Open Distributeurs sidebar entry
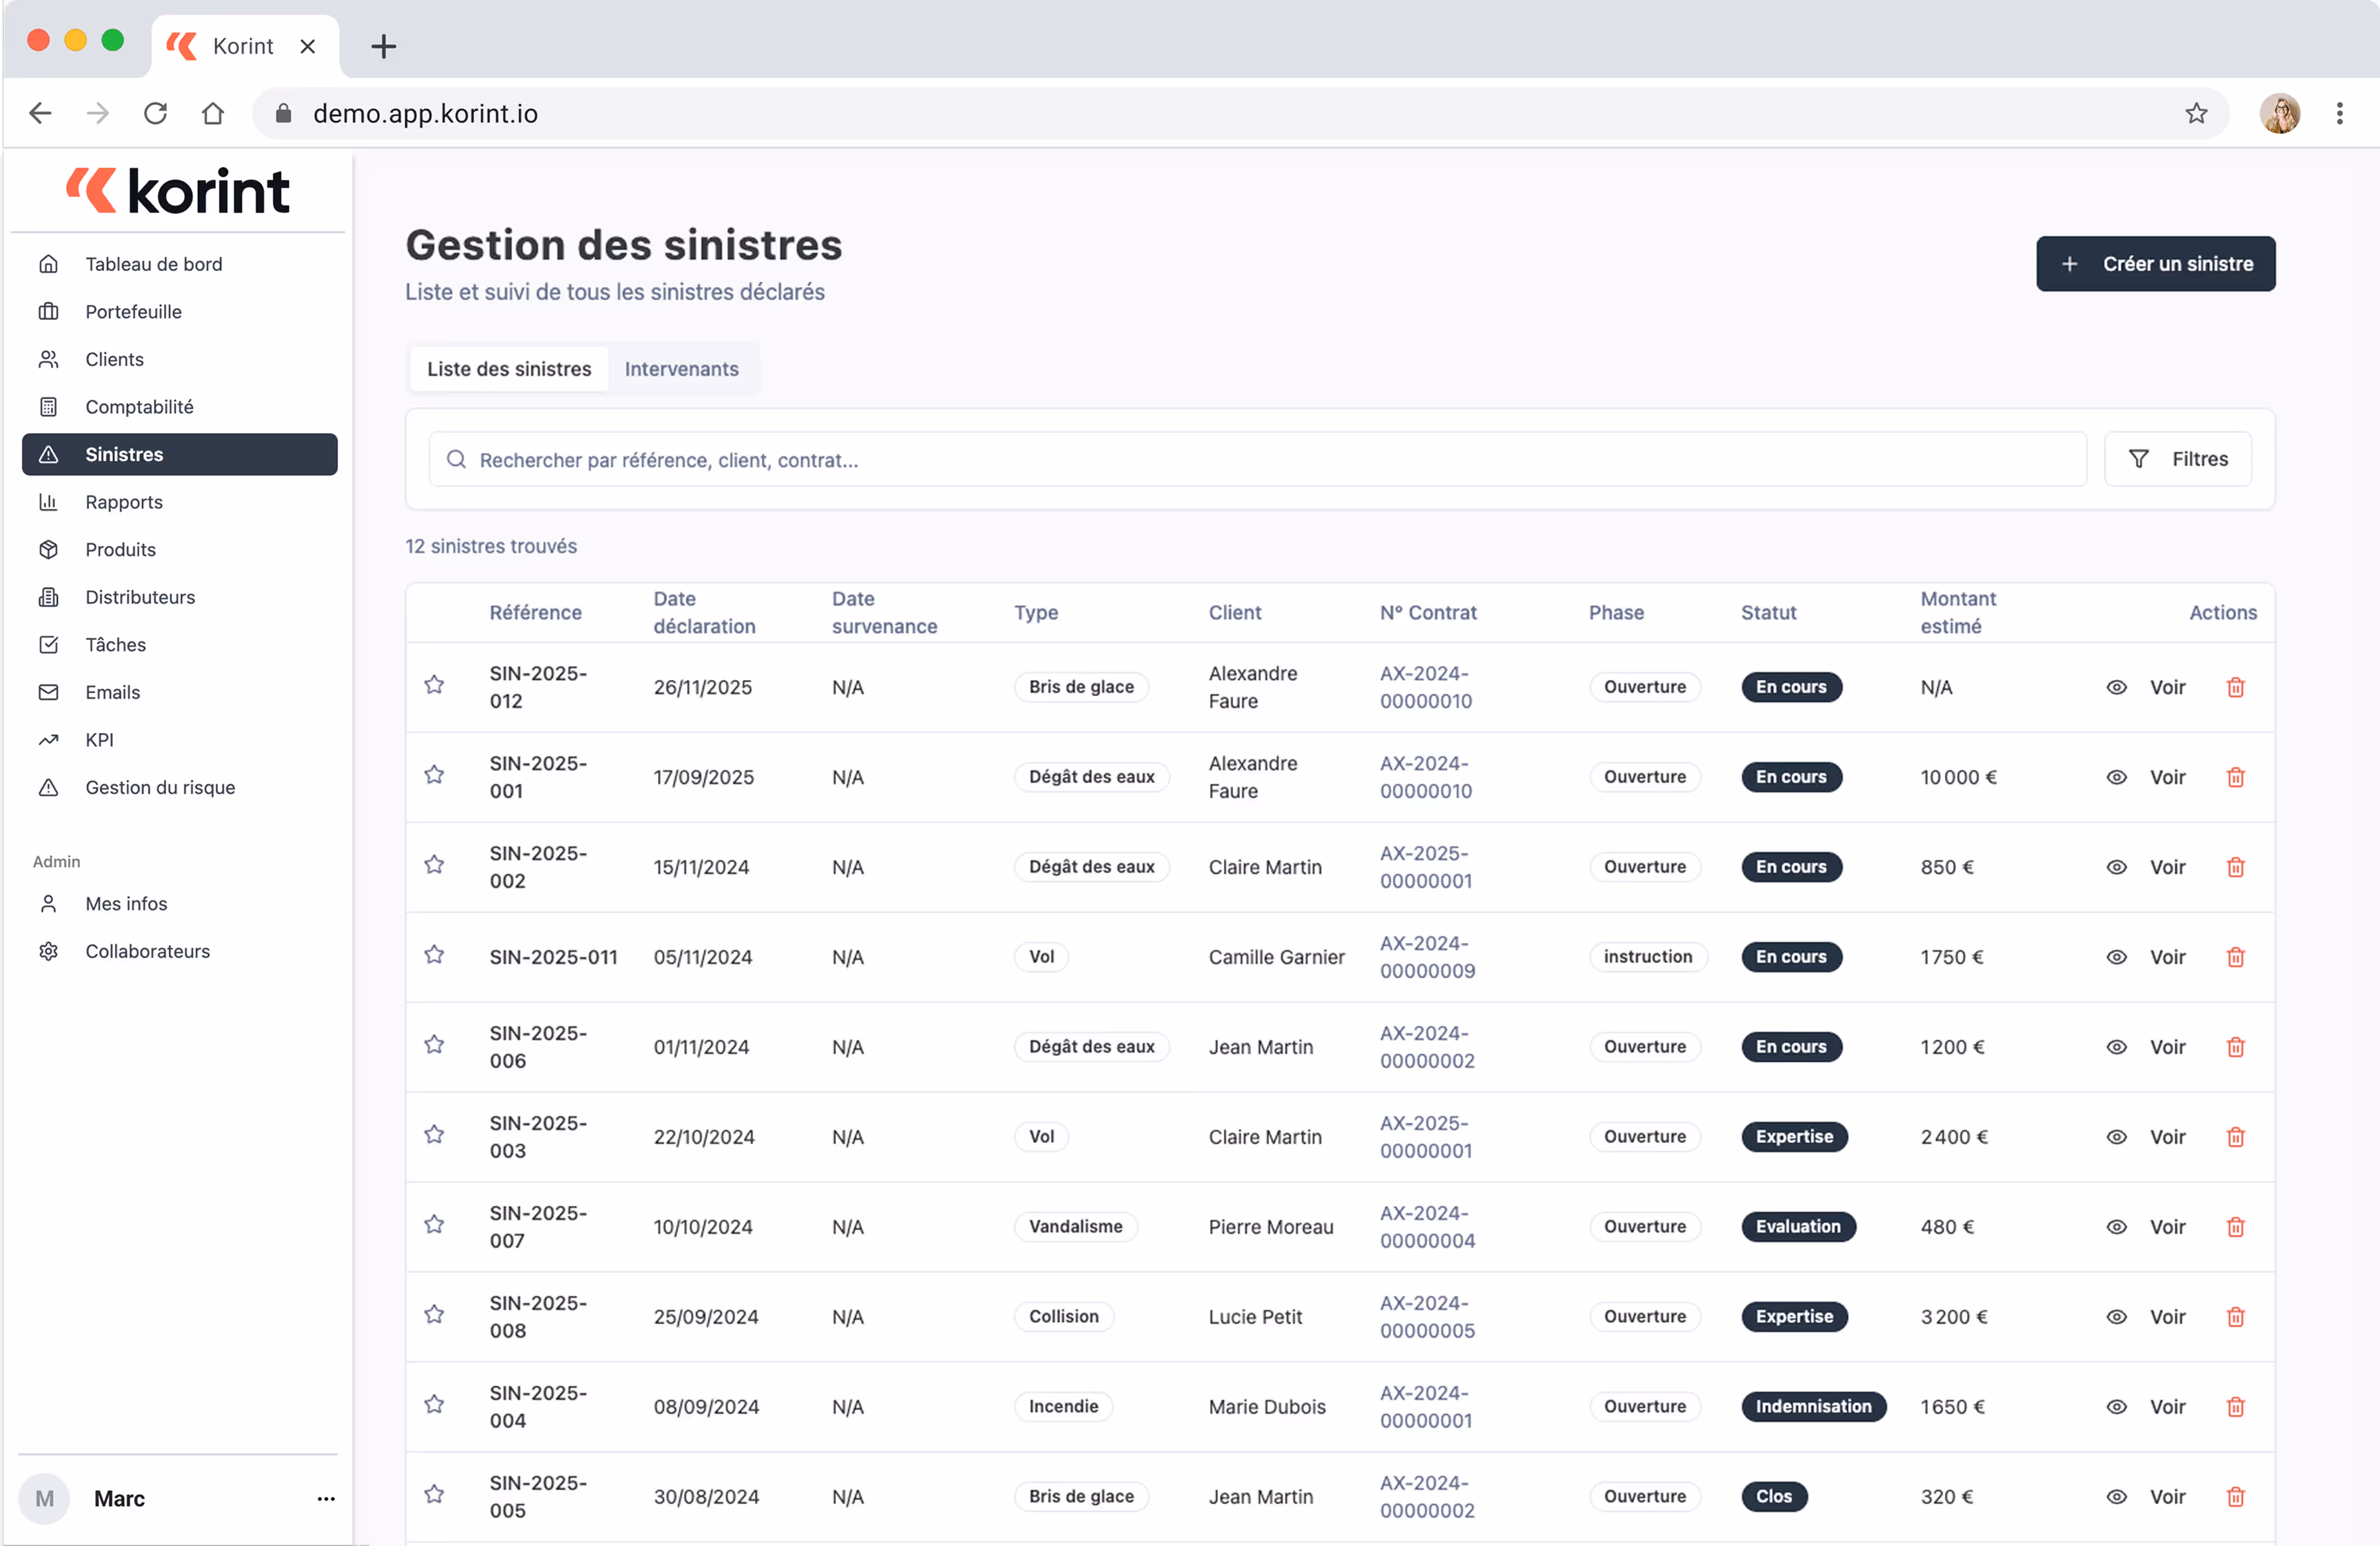This screenshot has width=2380, height=1546. click(140, 597)
